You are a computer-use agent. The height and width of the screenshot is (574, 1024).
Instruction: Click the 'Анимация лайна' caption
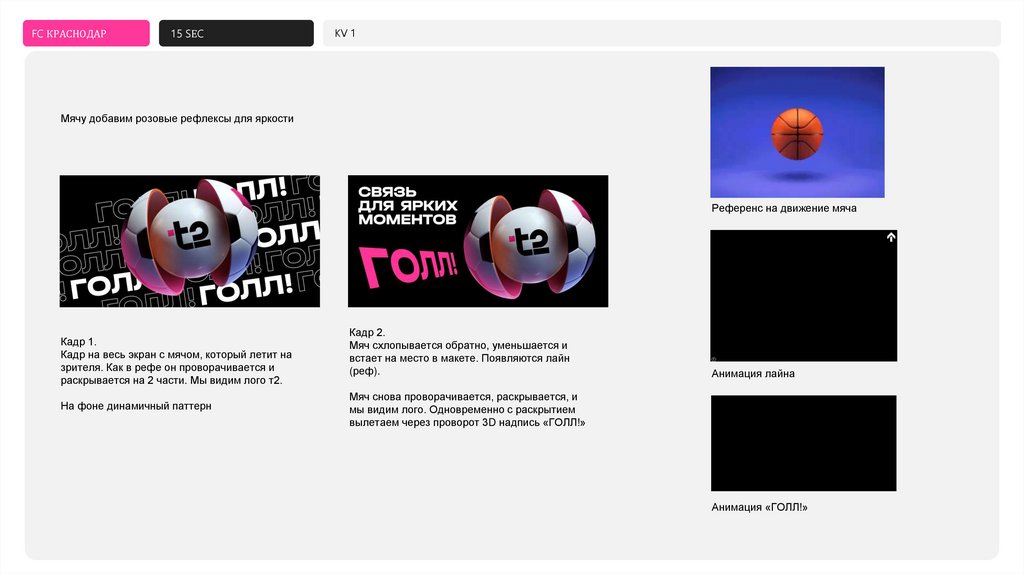point(753,374)
